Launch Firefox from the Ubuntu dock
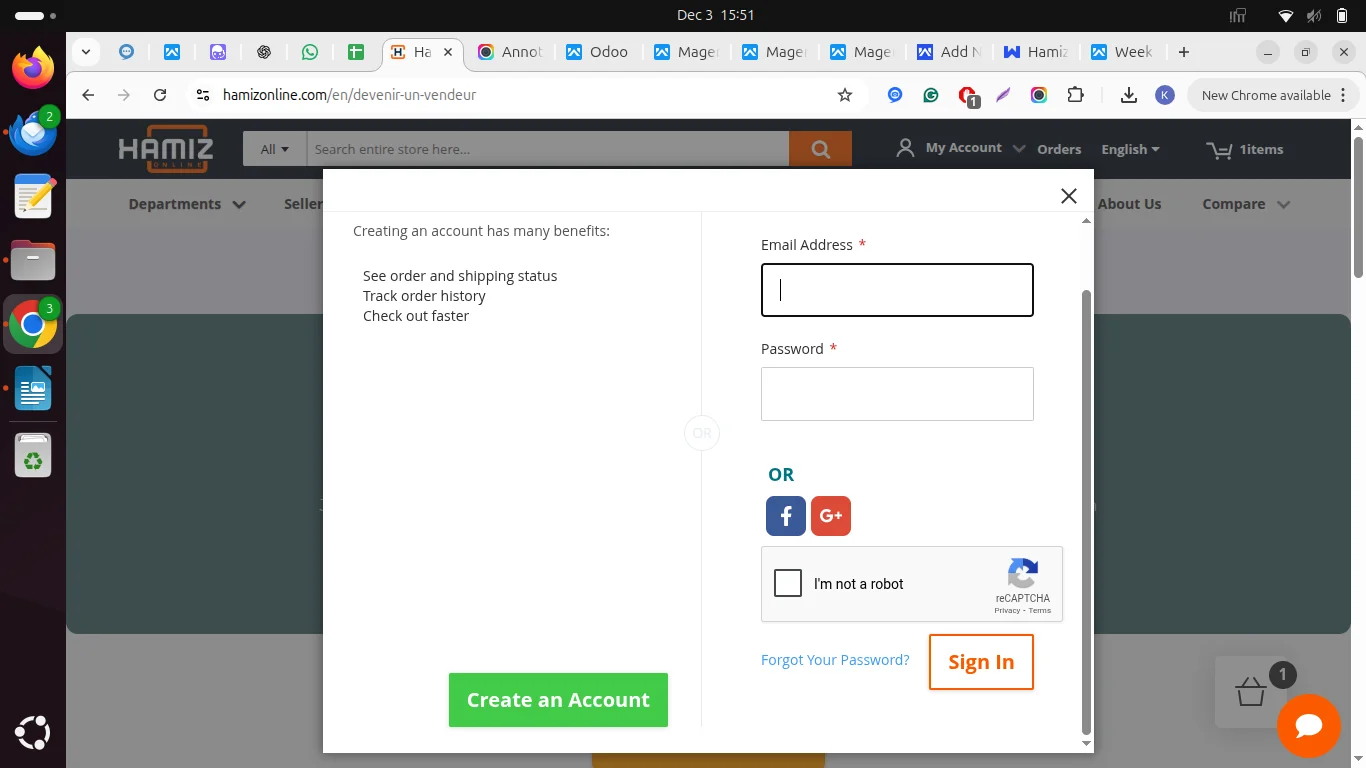 coord(32,68)
